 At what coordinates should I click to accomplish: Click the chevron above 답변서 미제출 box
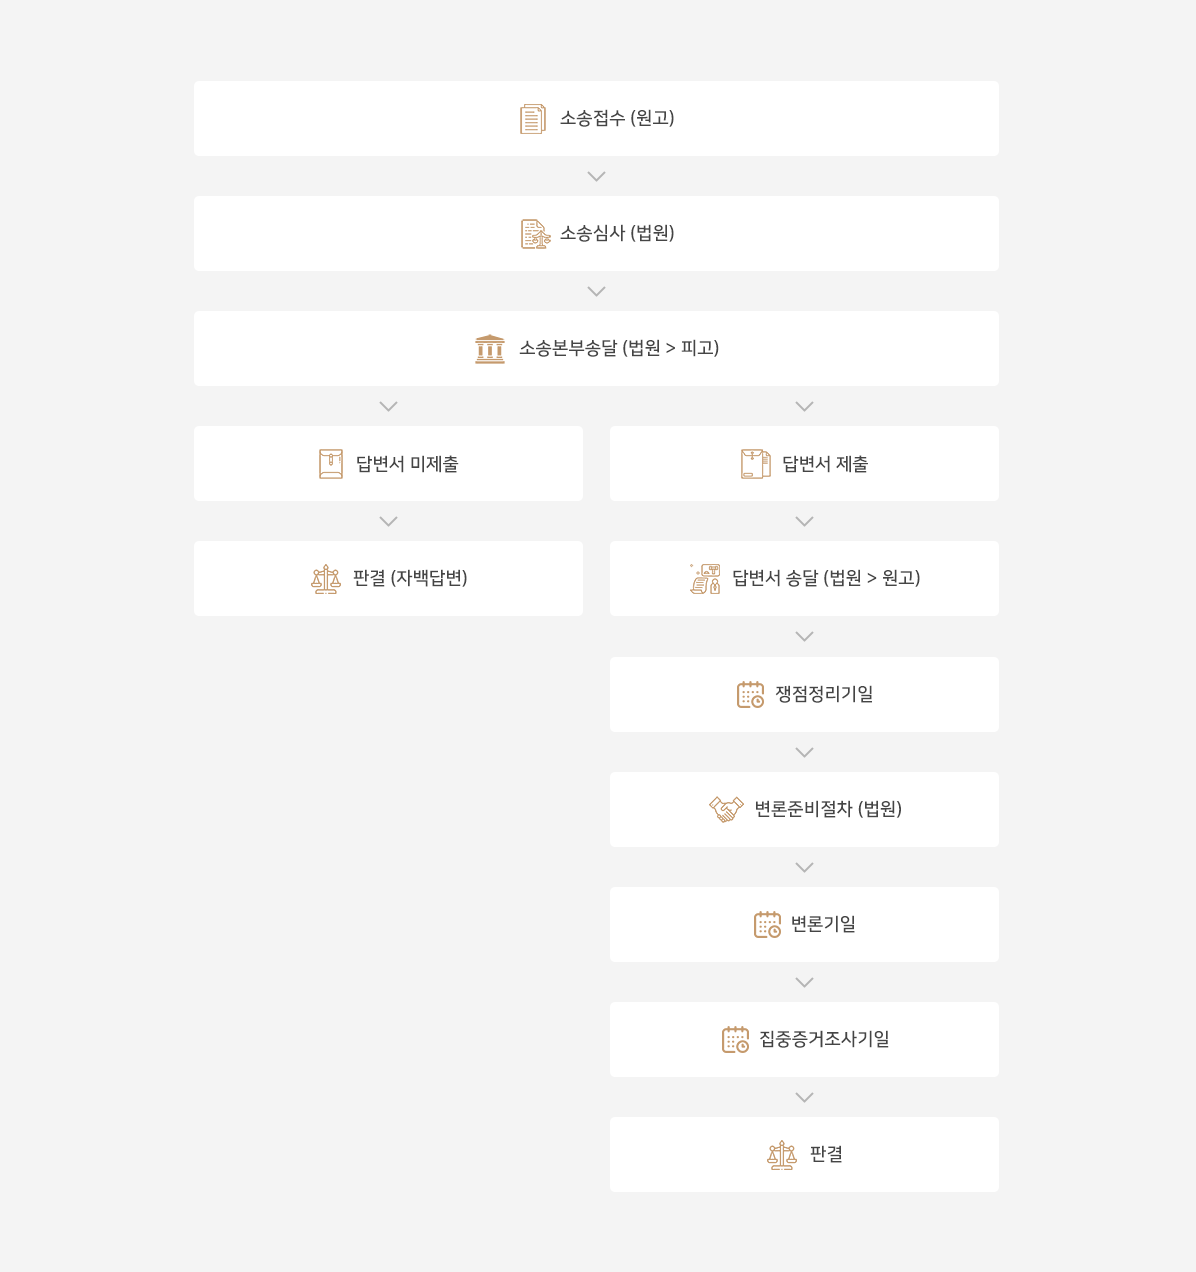(x=389, y=406)
